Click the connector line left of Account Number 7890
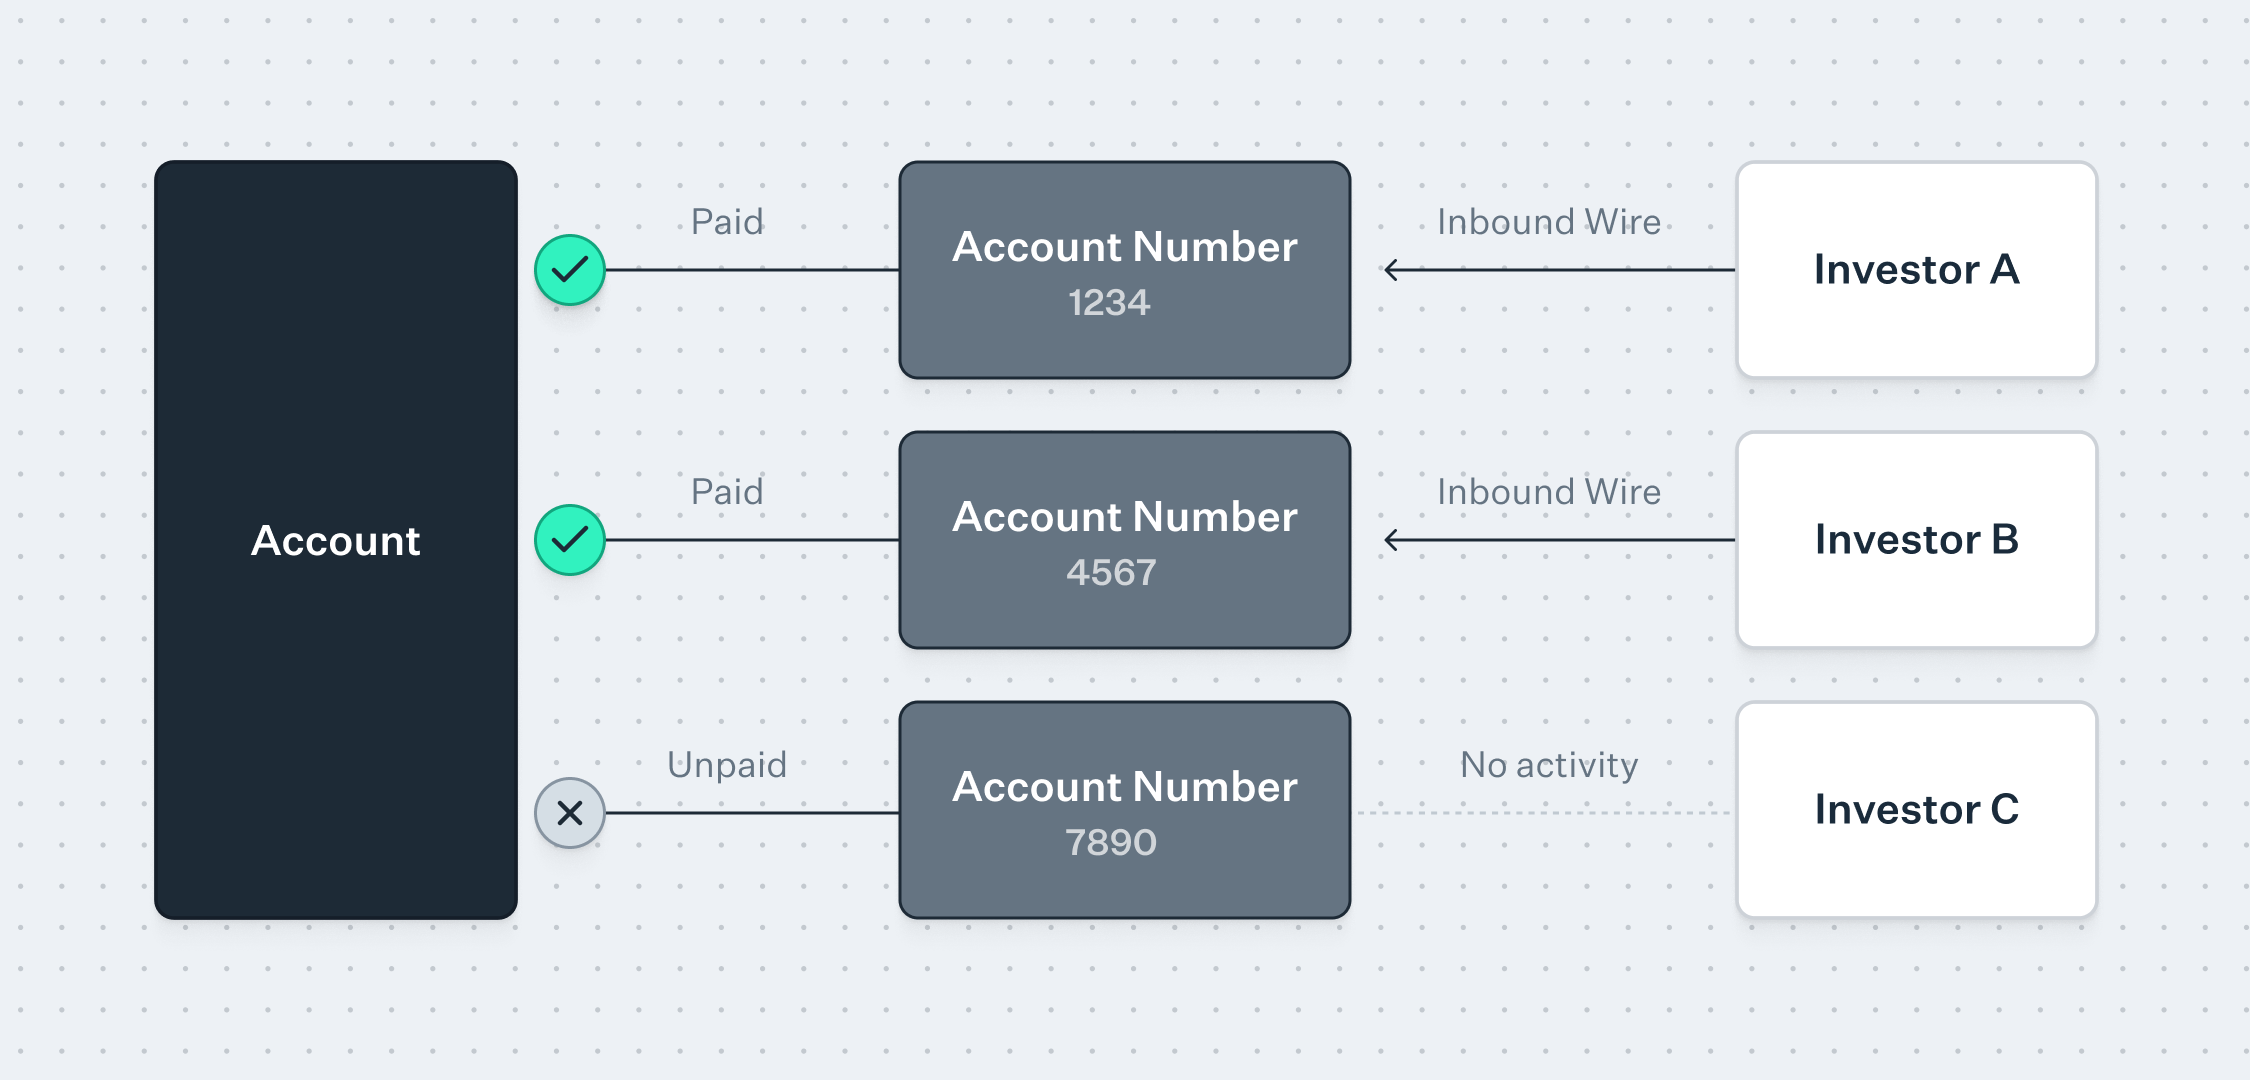 coord(752,813)
